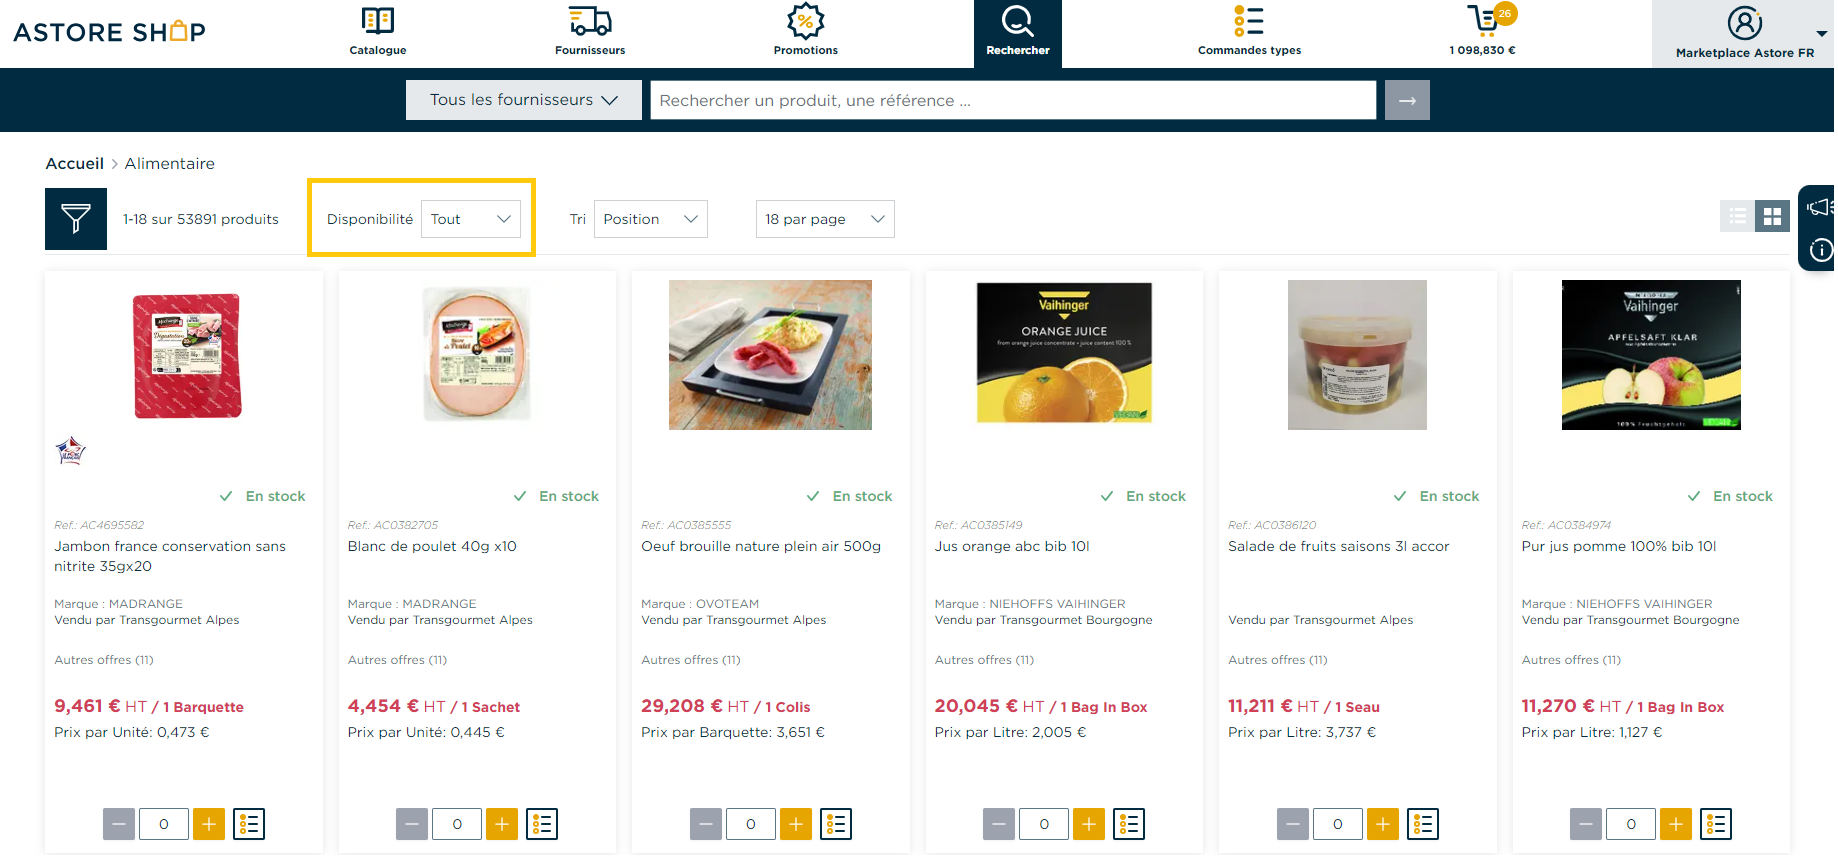Increase quantity of Jus orange abc bib
This screenshot has width=1838, height=857.
click(x=1089, y=824)
